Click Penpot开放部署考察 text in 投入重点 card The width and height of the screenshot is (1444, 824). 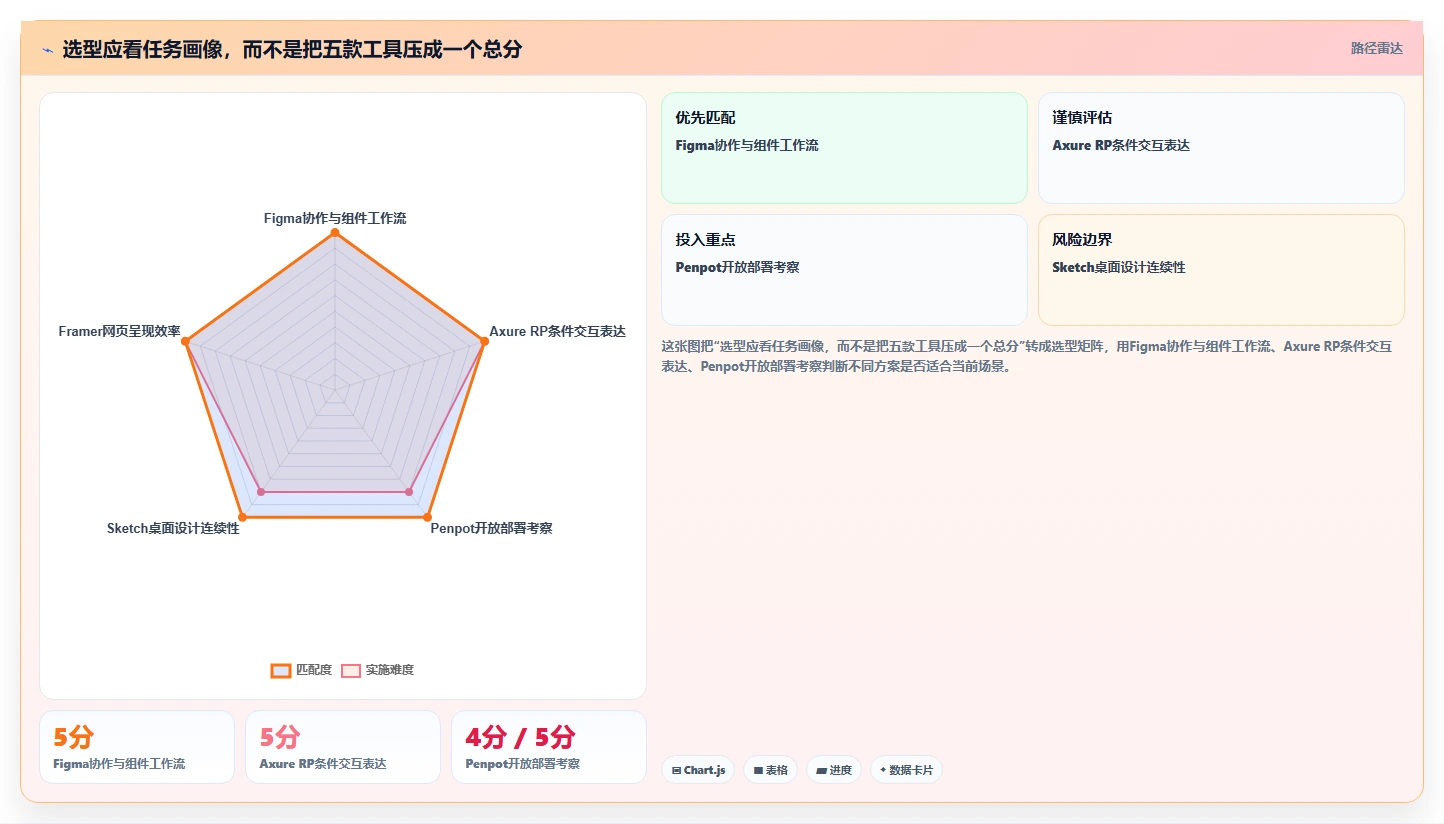[x=737, y=267]
